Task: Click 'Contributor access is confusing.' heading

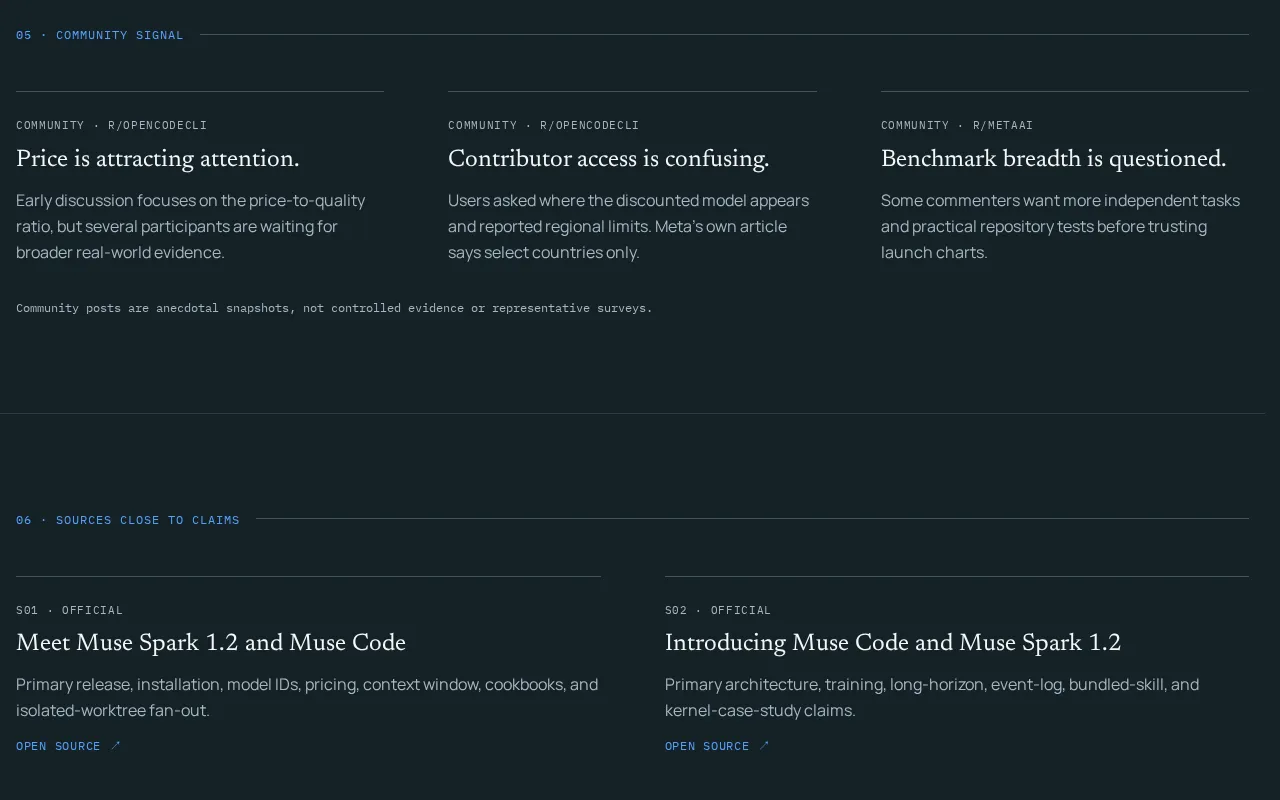Action: pos(609,158)
